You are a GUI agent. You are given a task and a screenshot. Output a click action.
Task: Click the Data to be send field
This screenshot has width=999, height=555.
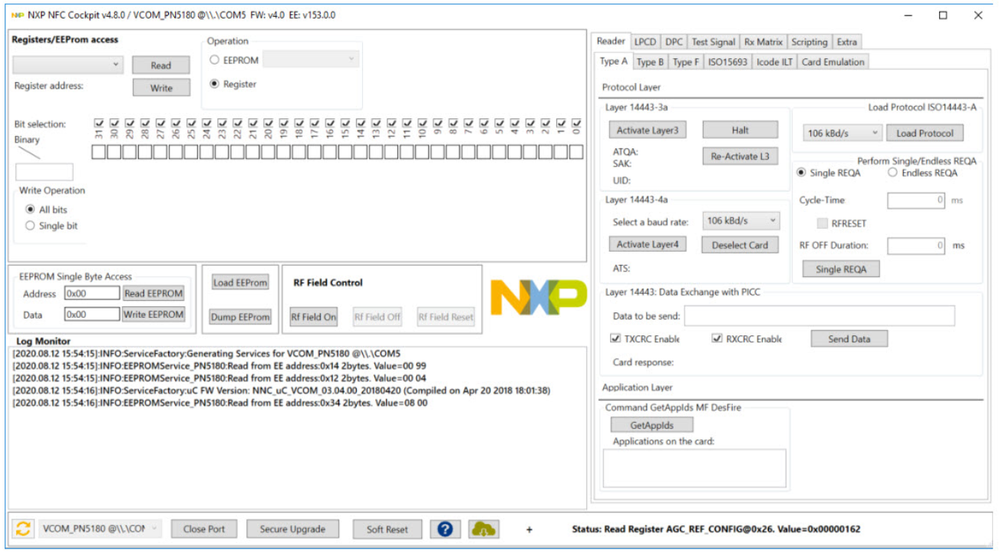point(819,315)
